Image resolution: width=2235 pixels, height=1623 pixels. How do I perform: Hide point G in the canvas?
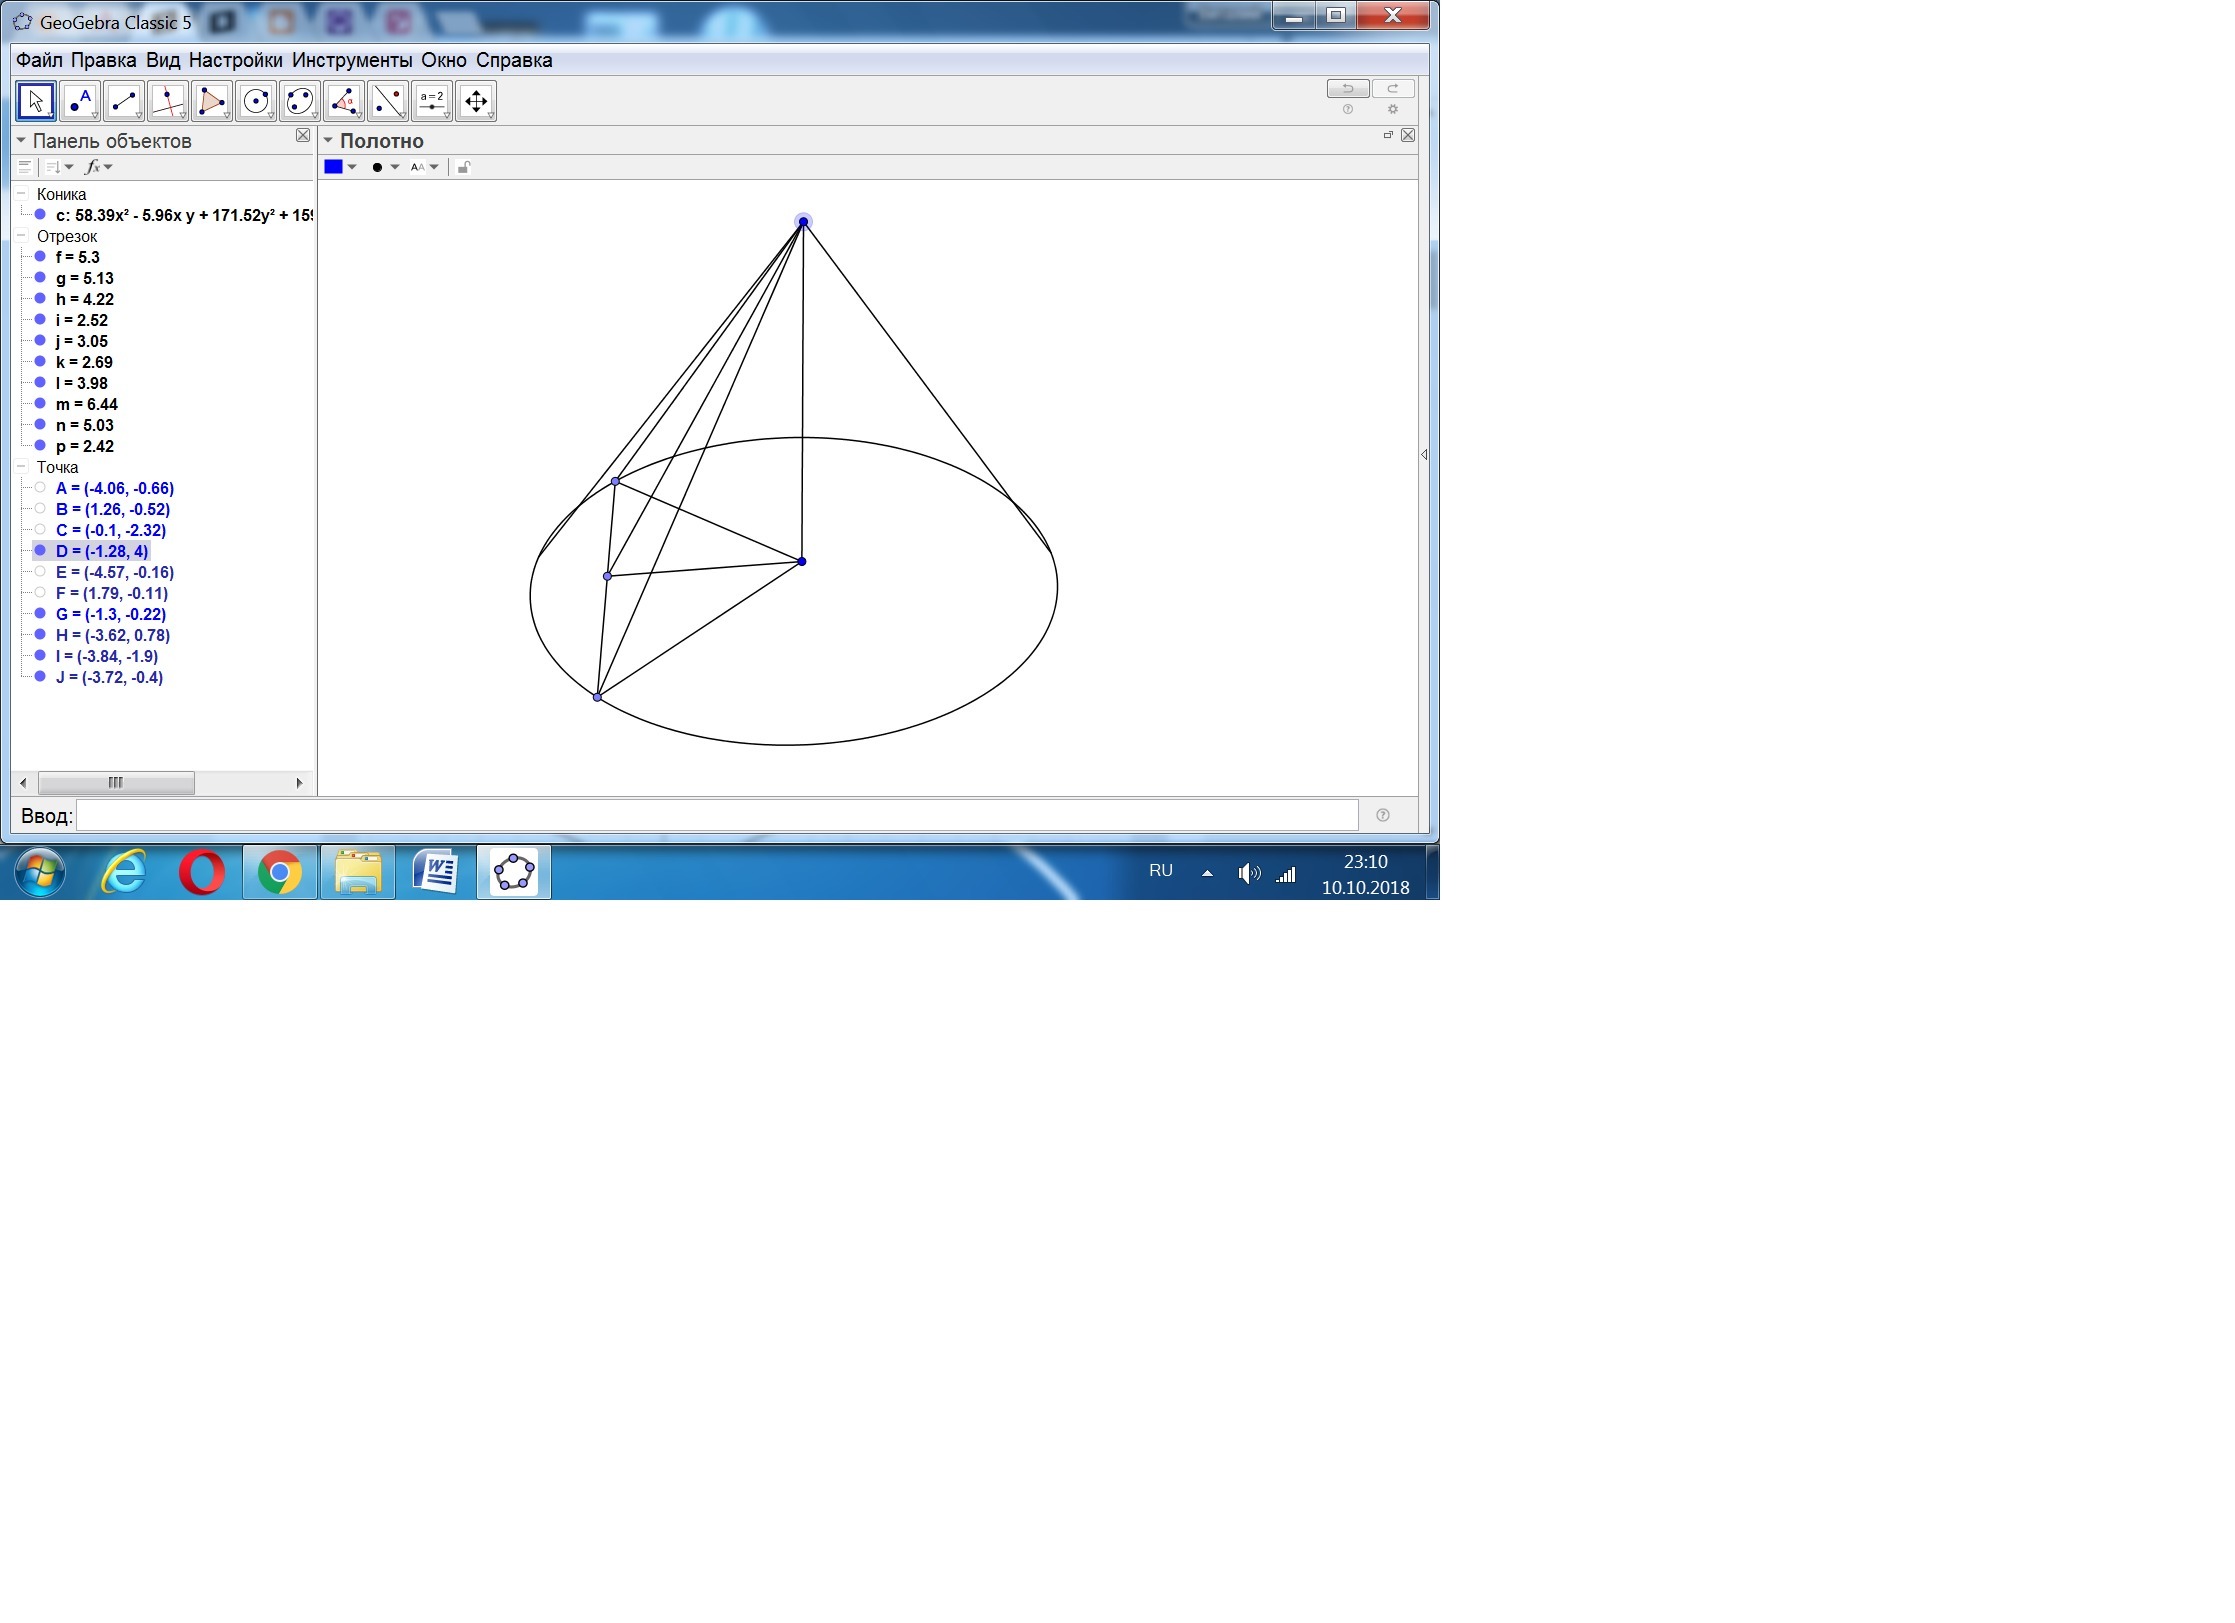[40, 614]
